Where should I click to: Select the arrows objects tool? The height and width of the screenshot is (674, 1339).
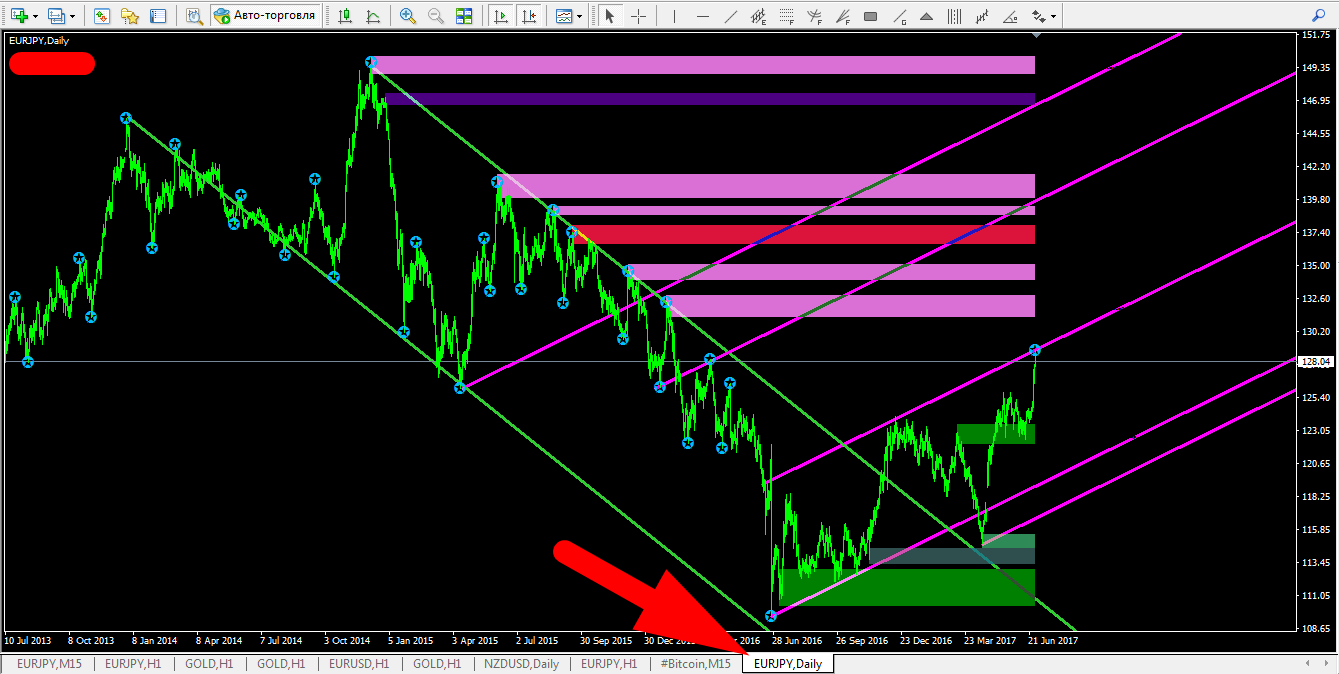1038,16
